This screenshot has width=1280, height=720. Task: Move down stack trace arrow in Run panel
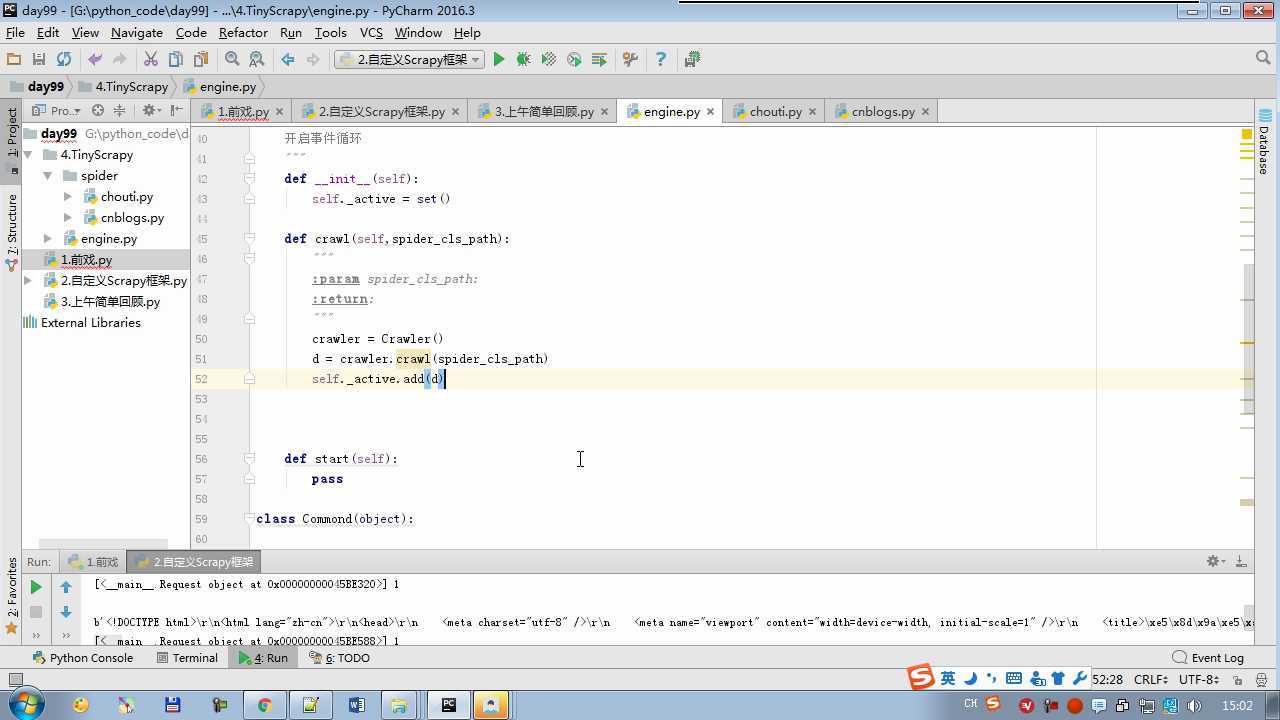pos(66,612)
